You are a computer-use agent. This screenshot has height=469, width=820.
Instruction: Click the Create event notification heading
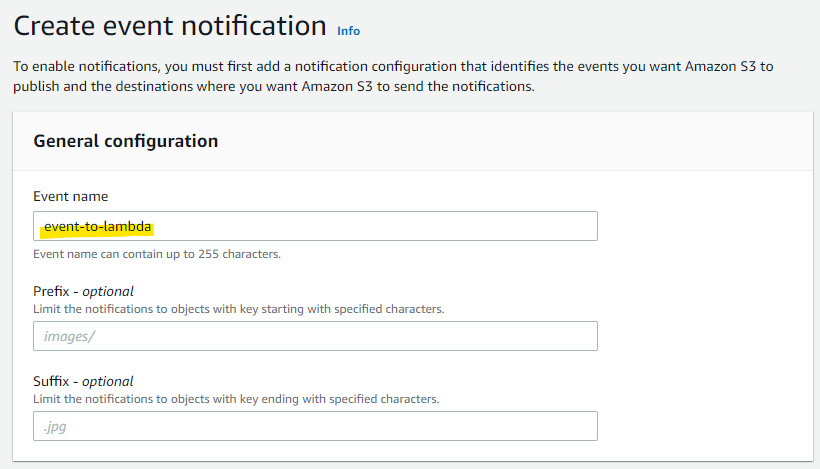tap(170, 24)
